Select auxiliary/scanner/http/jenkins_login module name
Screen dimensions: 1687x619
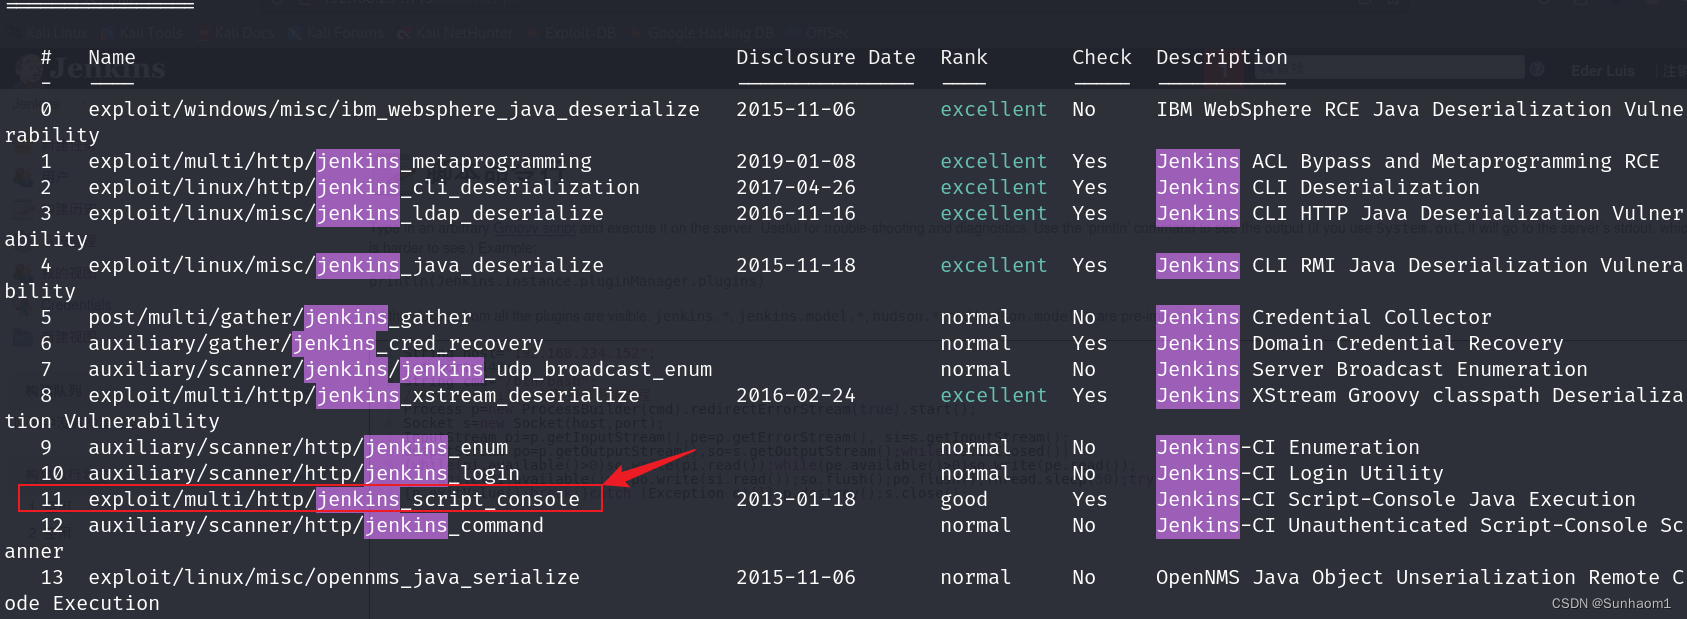pyautogui.click(x=304, y=473)
